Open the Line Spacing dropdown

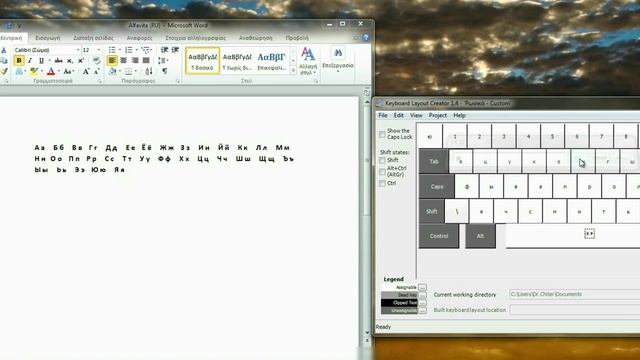[163, 61]
